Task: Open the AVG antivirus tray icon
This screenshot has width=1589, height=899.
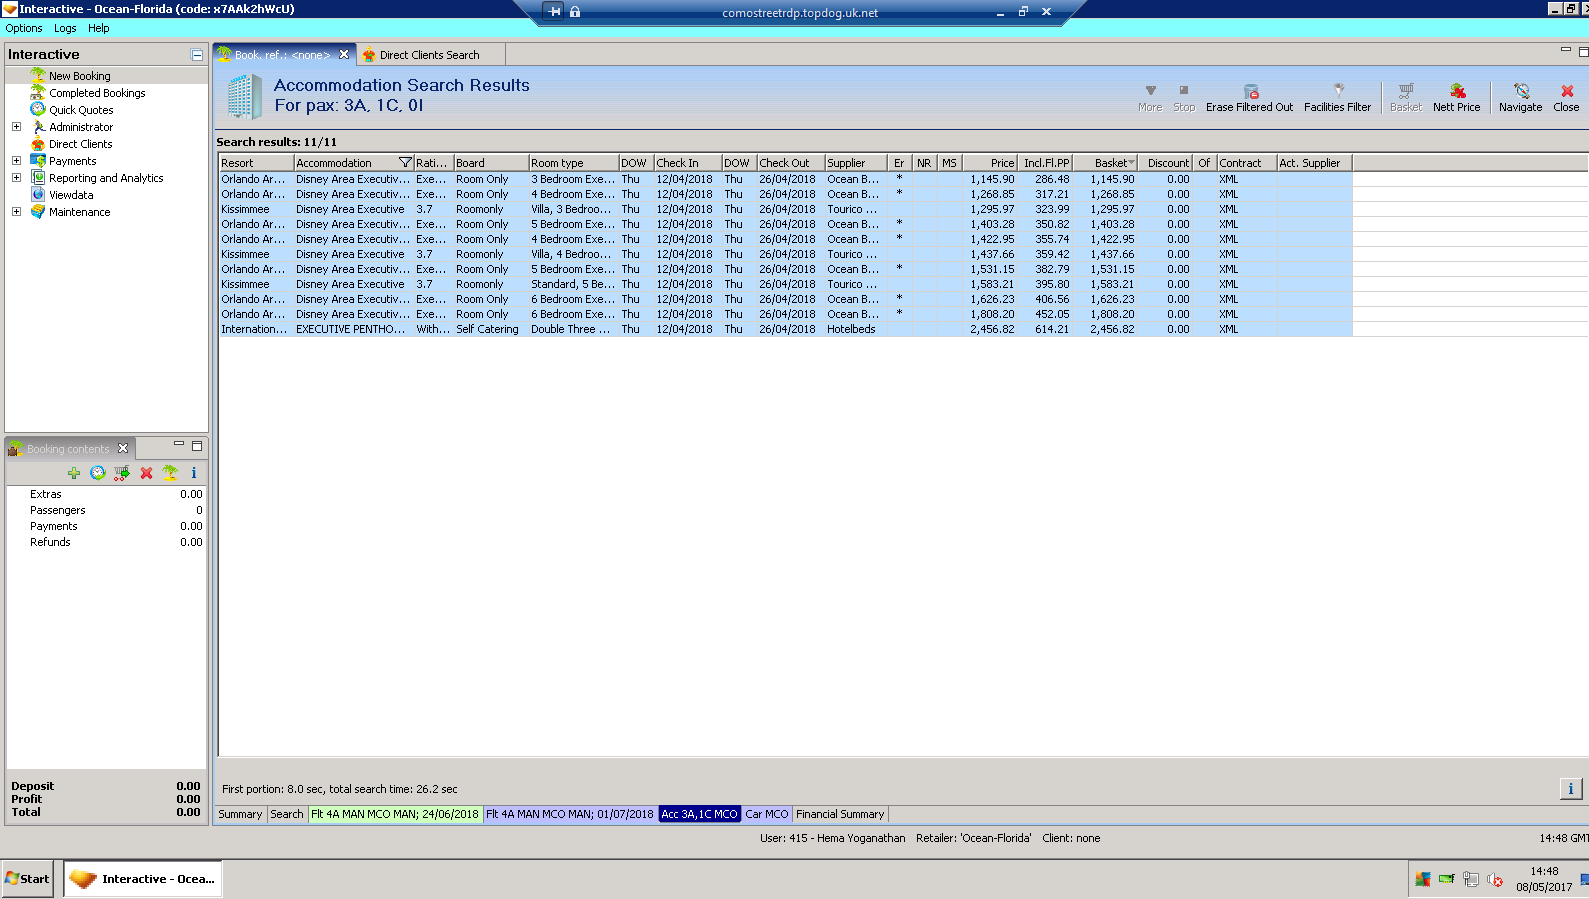Action: (x=1423, y=880)
